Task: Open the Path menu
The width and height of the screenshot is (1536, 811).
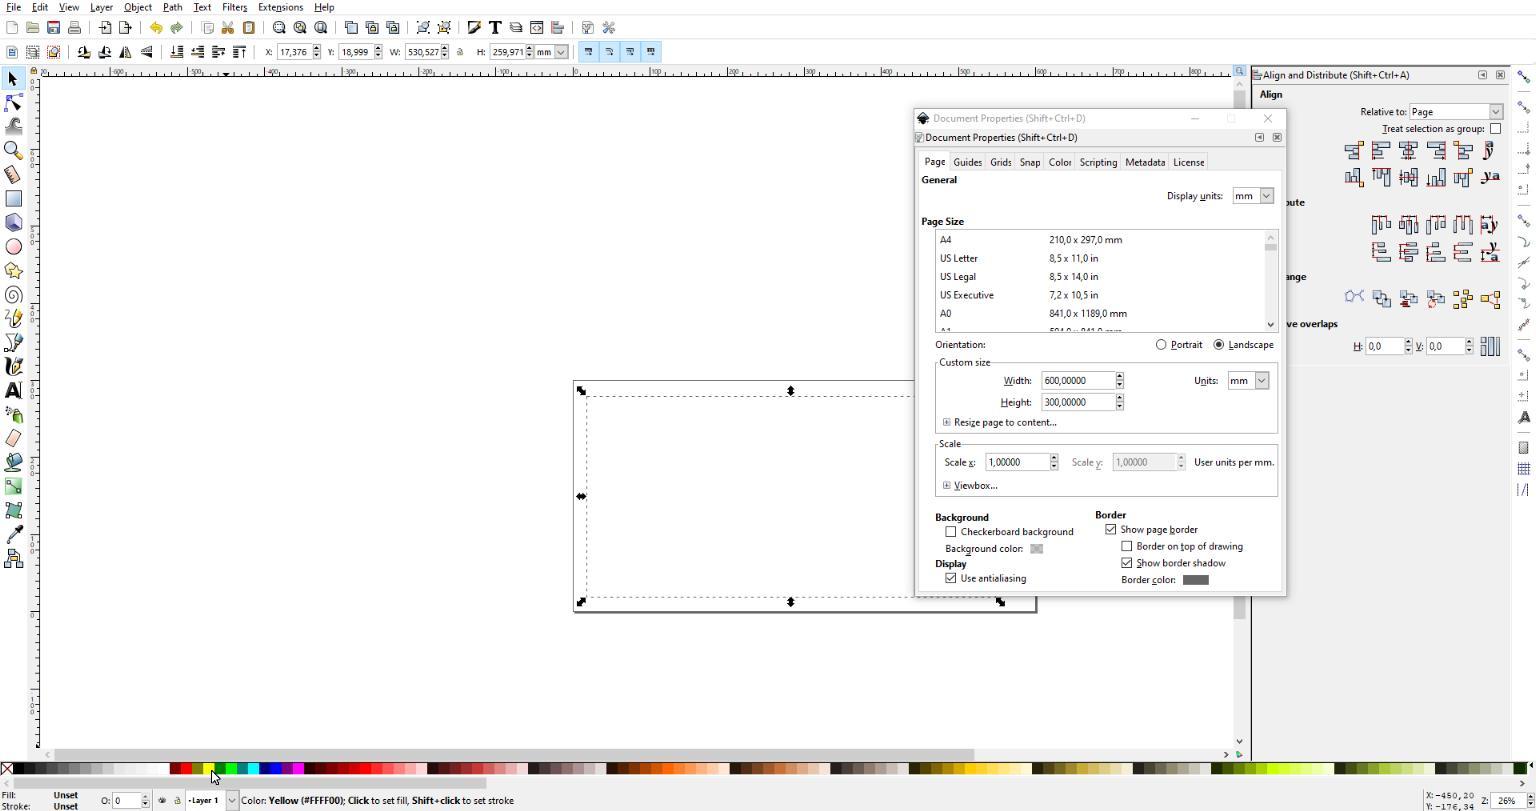Action: 172,7
